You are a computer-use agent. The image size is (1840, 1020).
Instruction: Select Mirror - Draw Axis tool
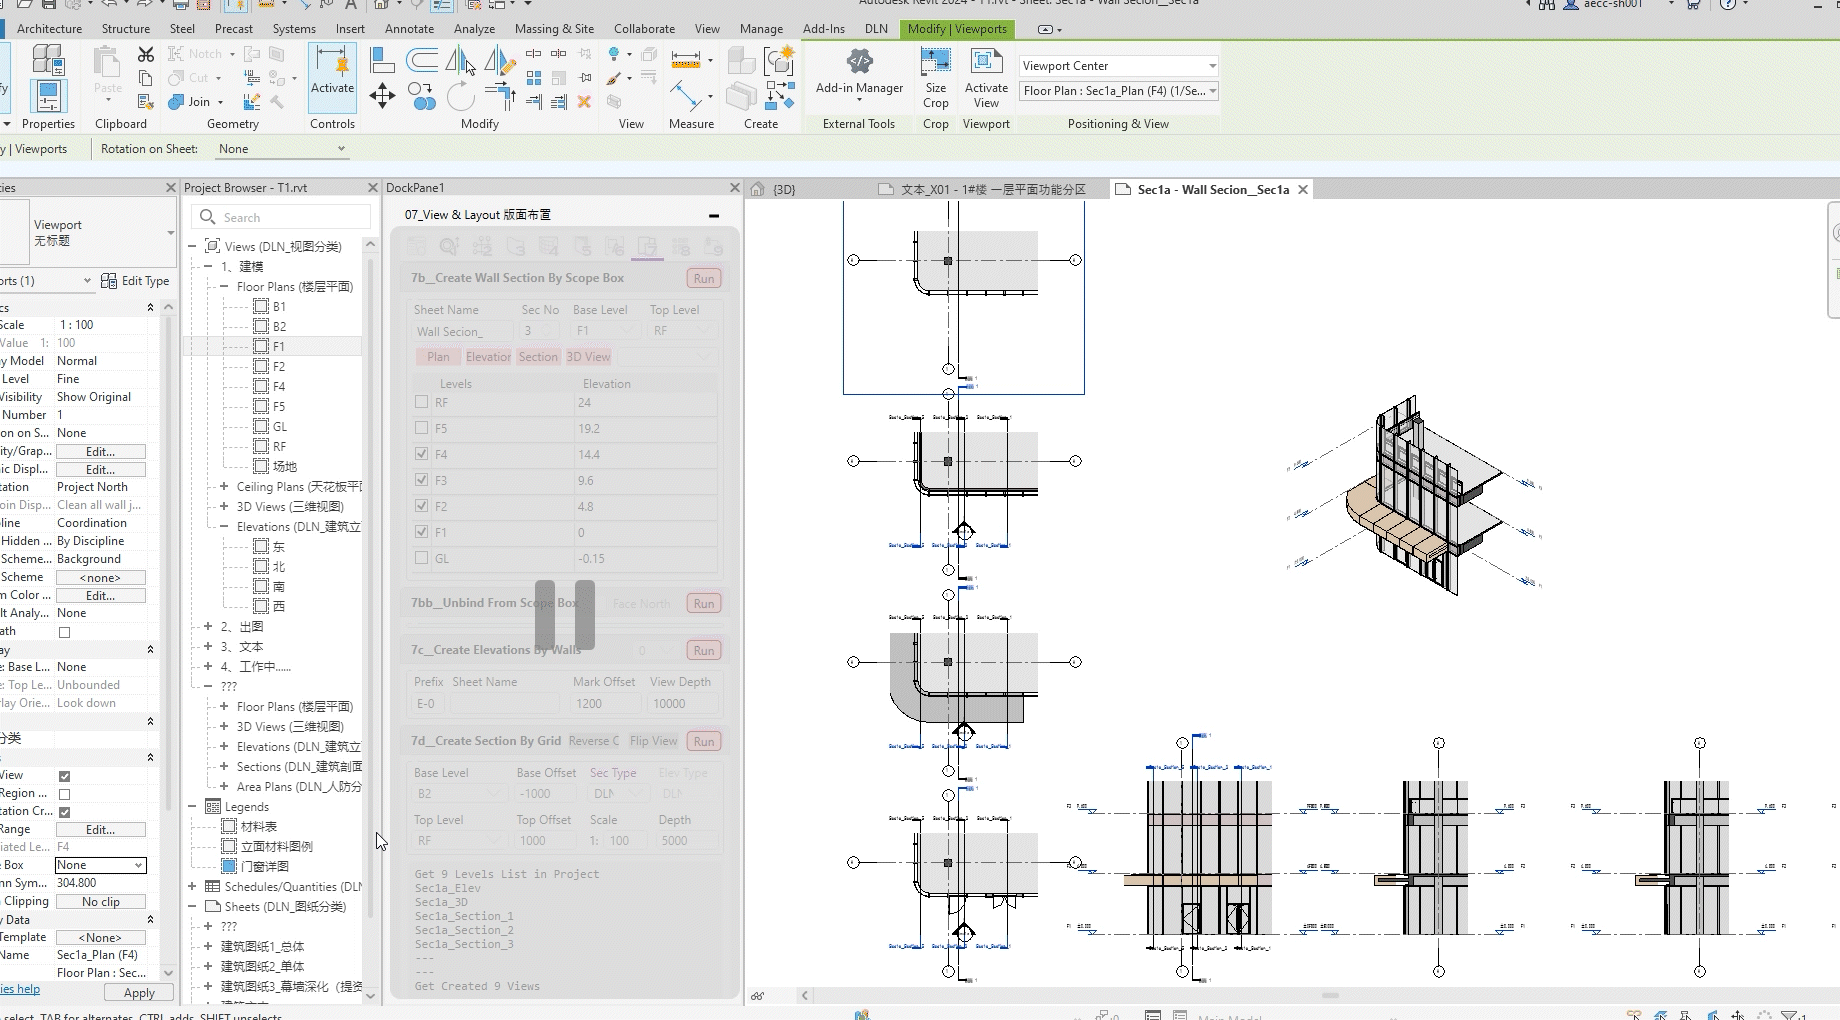coord(498,60)
